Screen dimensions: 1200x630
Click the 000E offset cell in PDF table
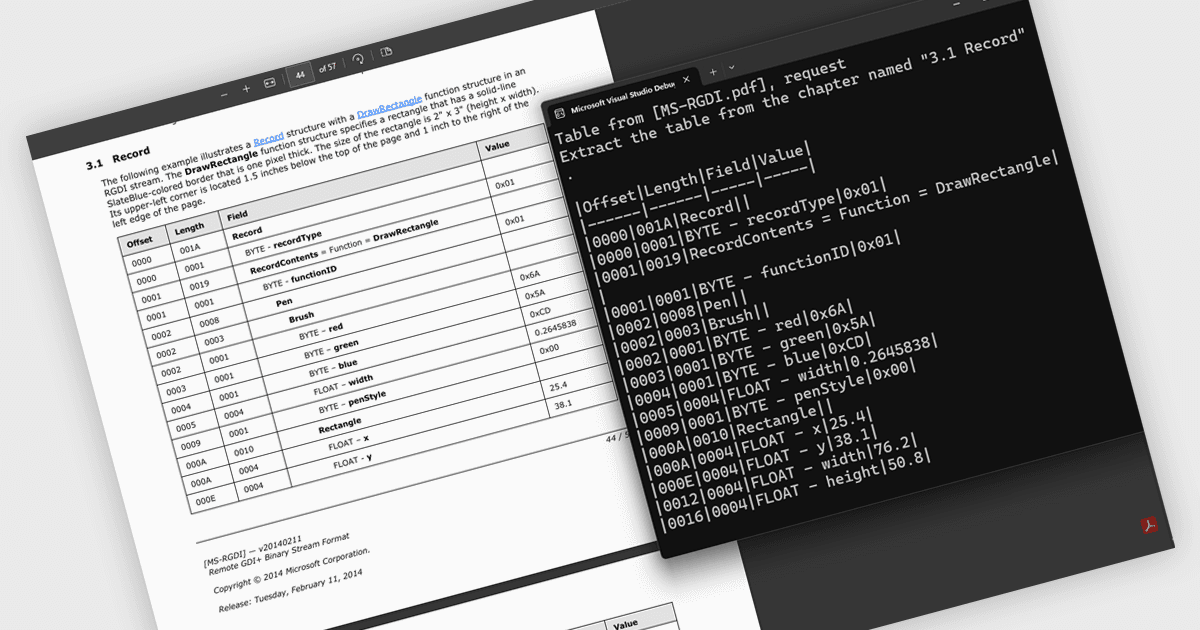click(206, 498)
